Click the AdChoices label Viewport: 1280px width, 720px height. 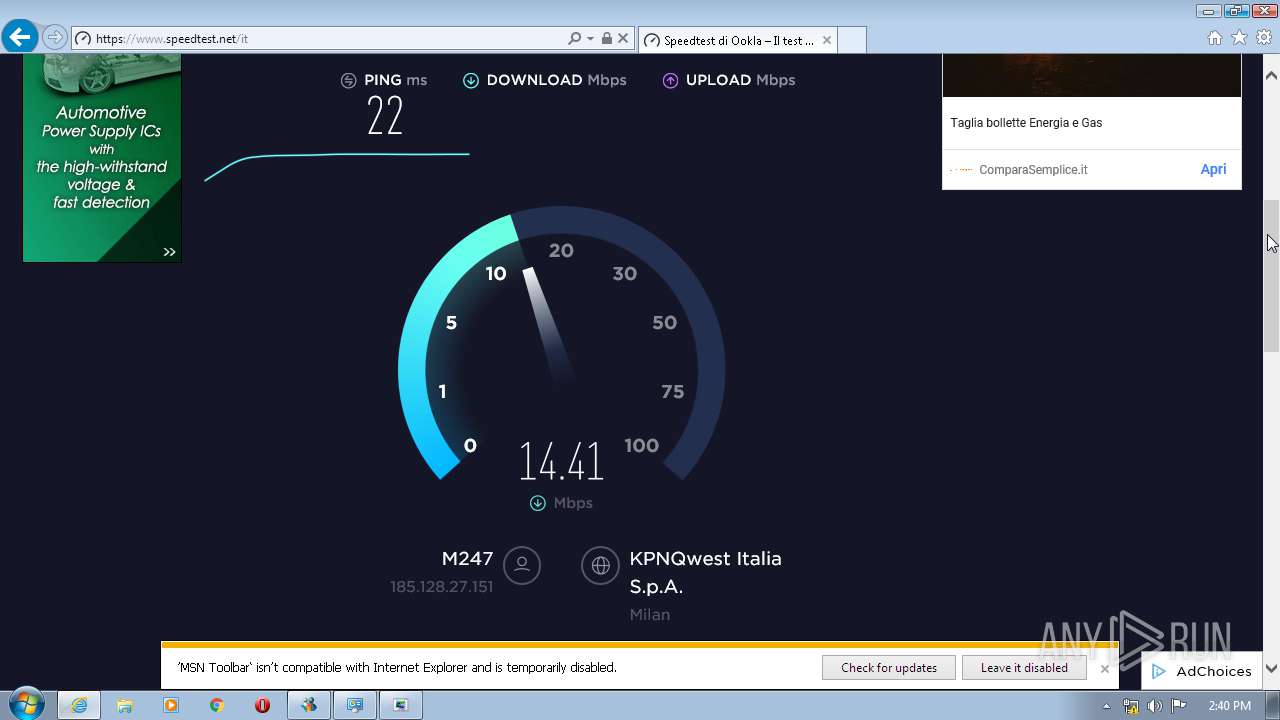pos(1214,672)
